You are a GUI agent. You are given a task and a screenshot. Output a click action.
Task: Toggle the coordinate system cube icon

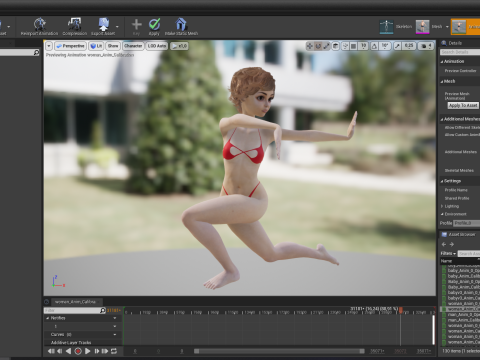coord(336,46)
